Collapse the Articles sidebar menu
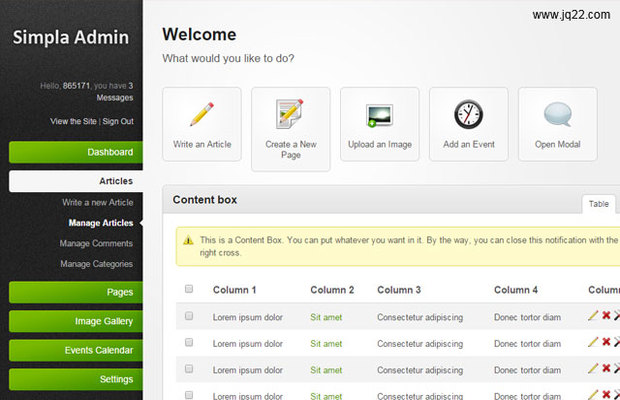This screenshot has height=400, width=620. (76, 181)
